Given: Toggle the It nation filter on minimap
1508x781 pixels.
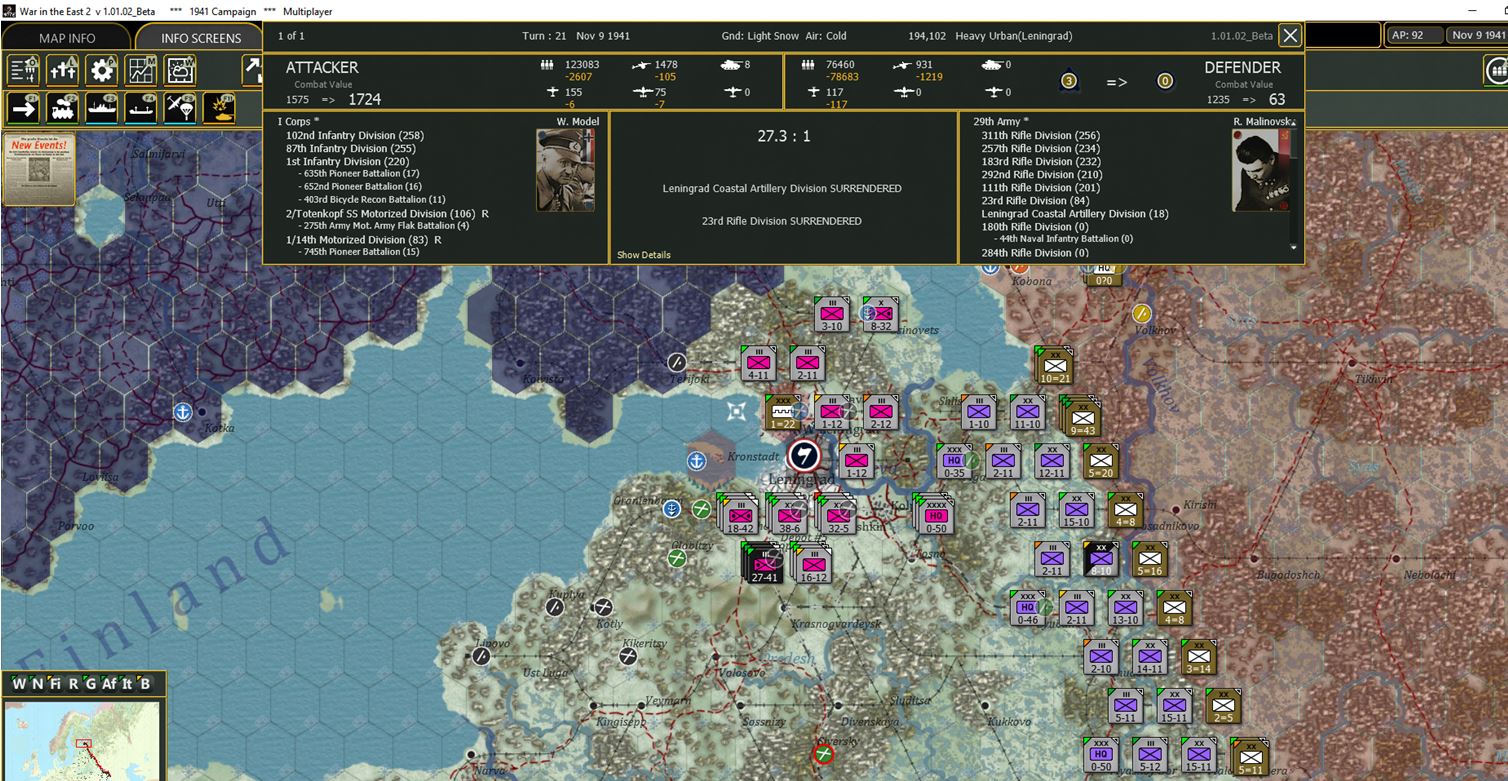Looking at the screenshot, I should coord(127,684).
